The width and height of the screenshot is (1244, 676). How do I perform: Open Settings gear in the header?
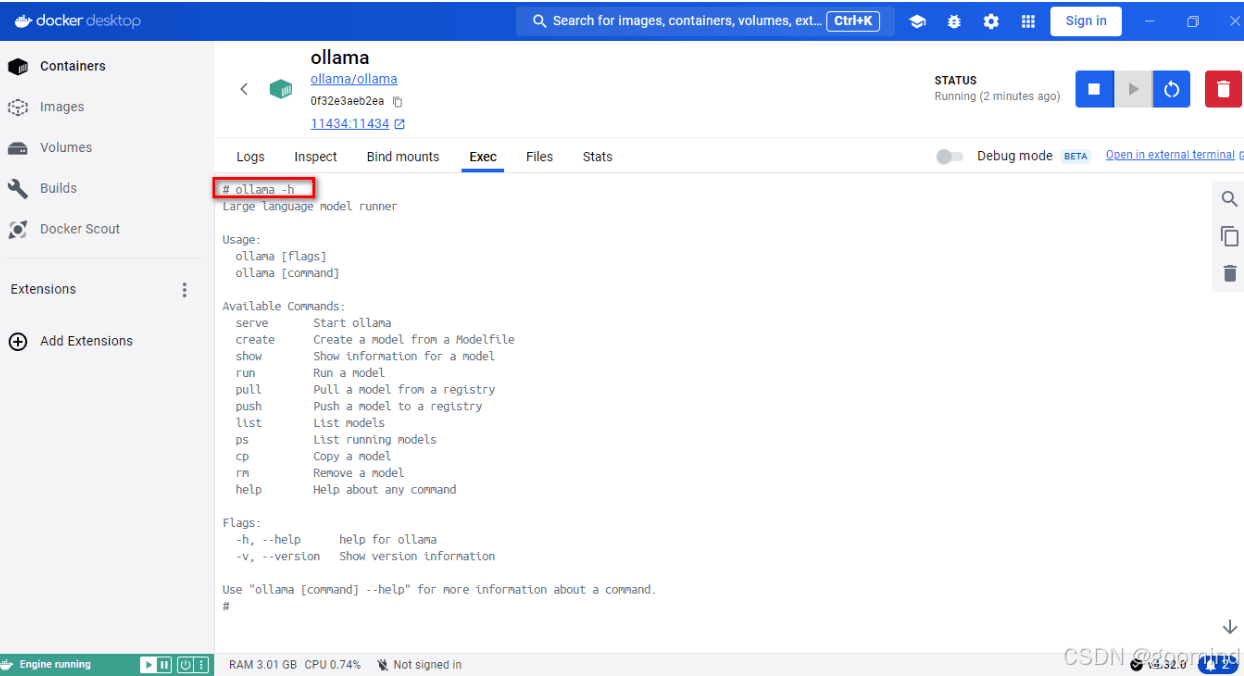tap(991, 21)
